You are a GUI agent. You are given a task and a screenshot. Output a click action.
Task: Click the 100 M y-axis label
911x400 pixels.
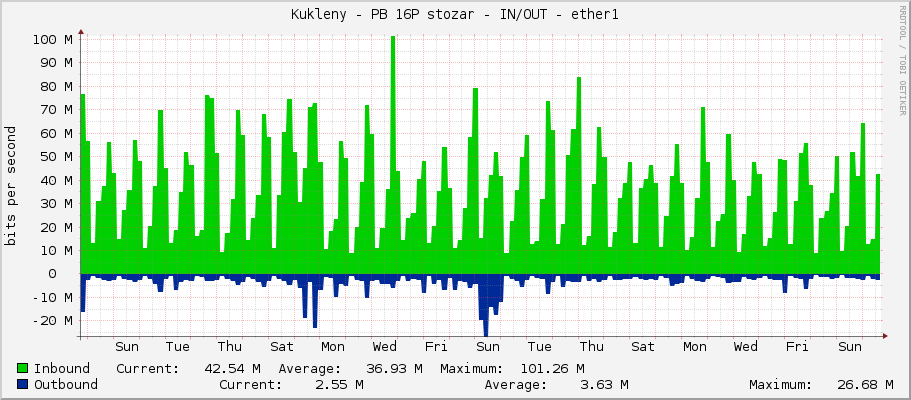tap(52, 40)
